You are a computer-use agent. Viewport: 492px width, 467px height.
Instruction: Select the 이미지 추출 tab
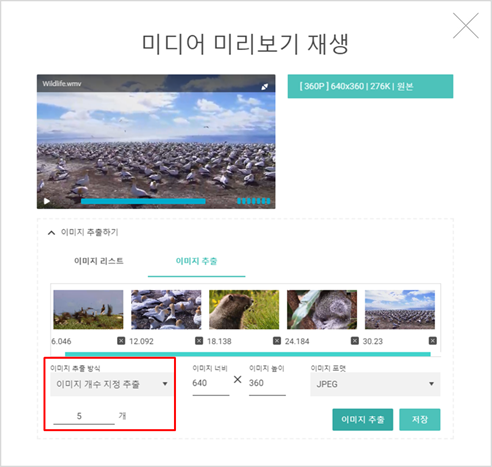196,261
